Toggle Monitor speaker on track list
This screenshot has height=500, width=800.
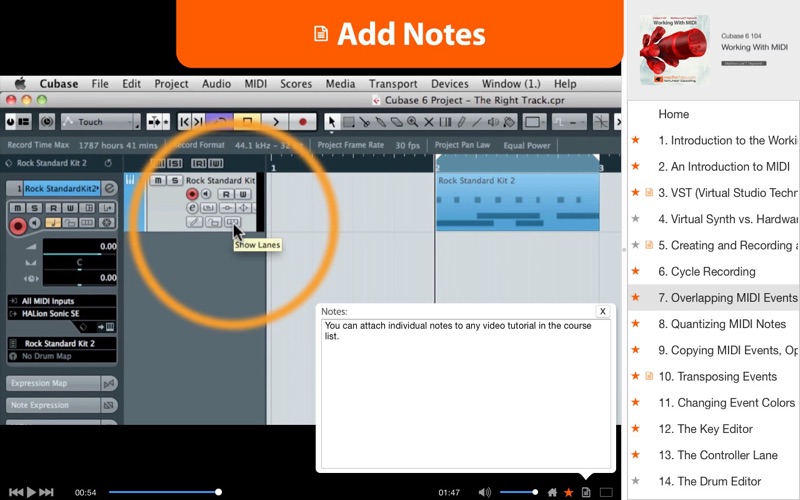click(x=206, y=194)
